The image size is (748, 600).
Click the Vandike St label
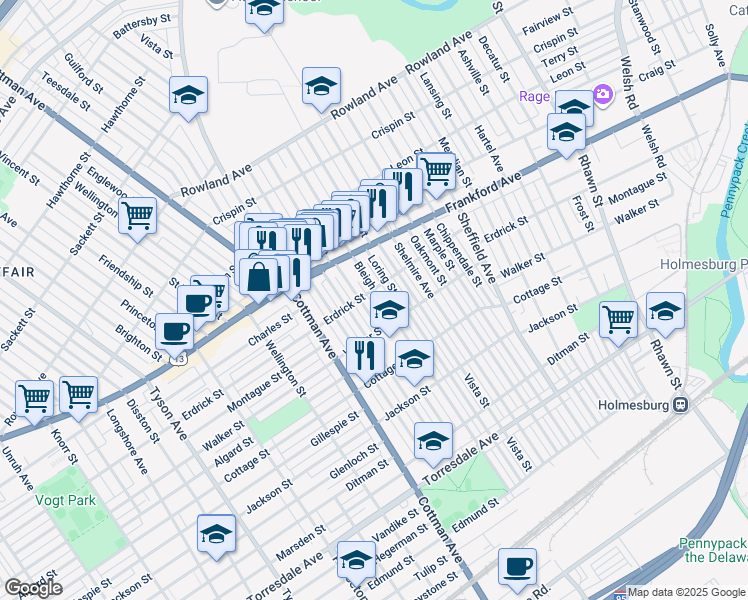pyautogui.click(x=395, y=525)
